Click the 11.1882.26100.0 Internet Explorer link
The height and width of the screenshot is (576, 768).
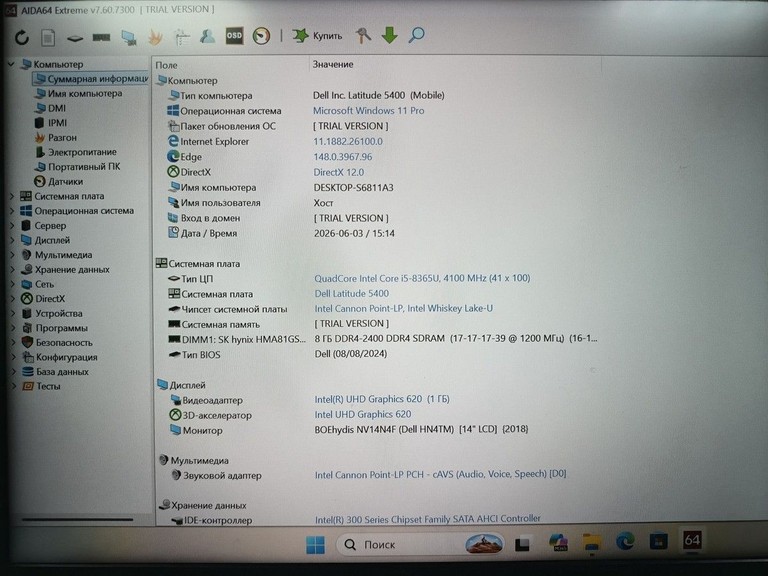click(x=348, y=142)
